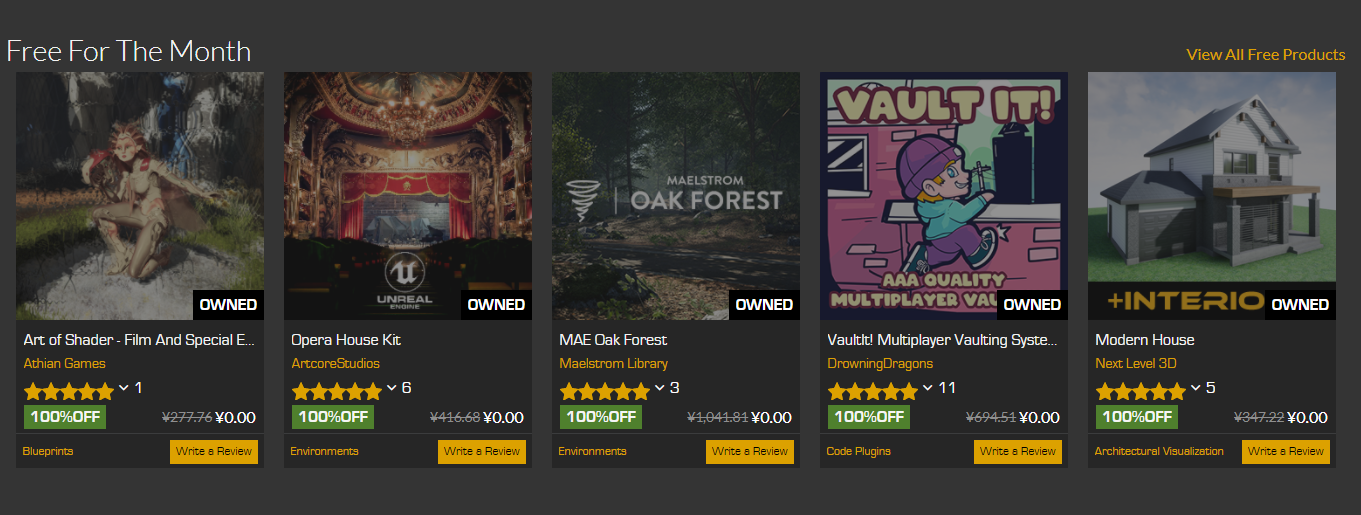
Task: Write a Review for Opera House Kit
Action: click(482, 451)
